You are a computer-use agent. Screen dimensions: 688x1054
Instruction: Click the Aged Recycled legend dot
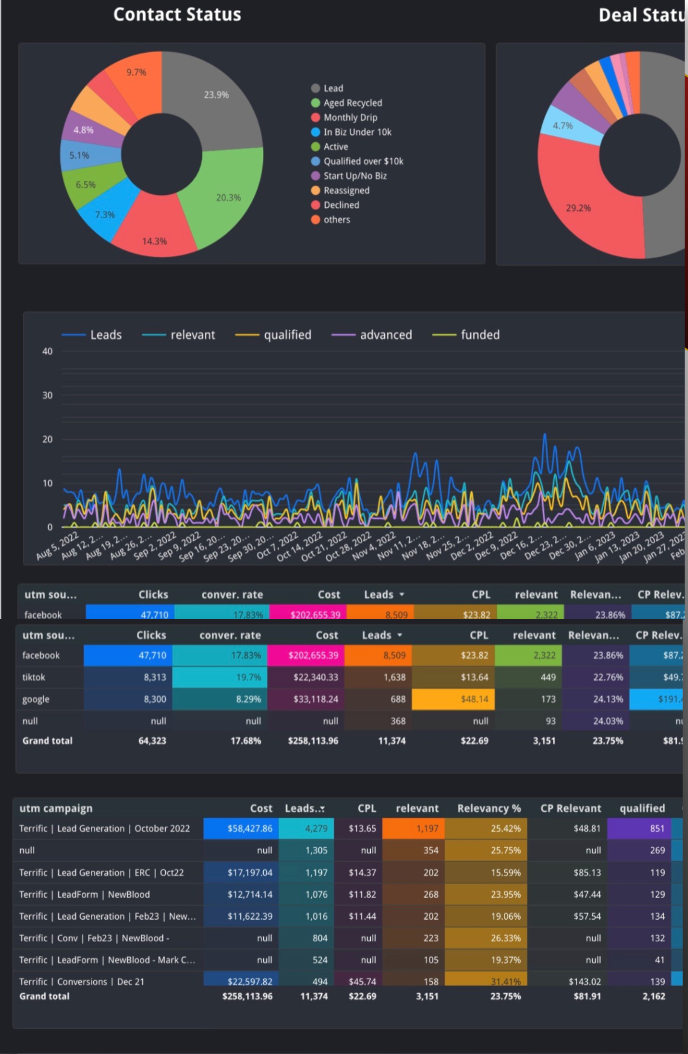(x=316, y=103)
